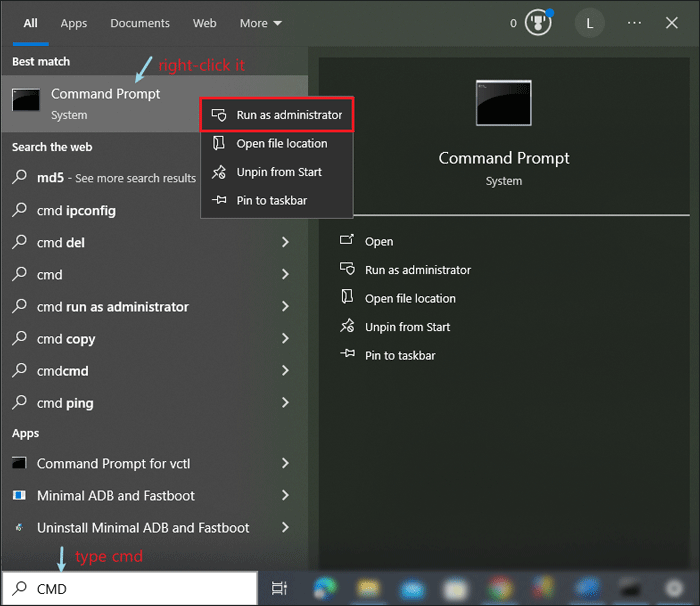Screen dimensions: 700x606
Task: Click Open in the right pane
Action: coord(379,242)
